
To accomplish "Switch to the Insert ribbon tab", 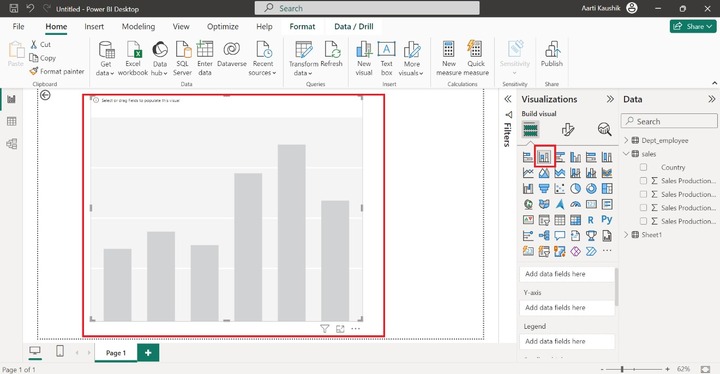I will pos(94,27).
